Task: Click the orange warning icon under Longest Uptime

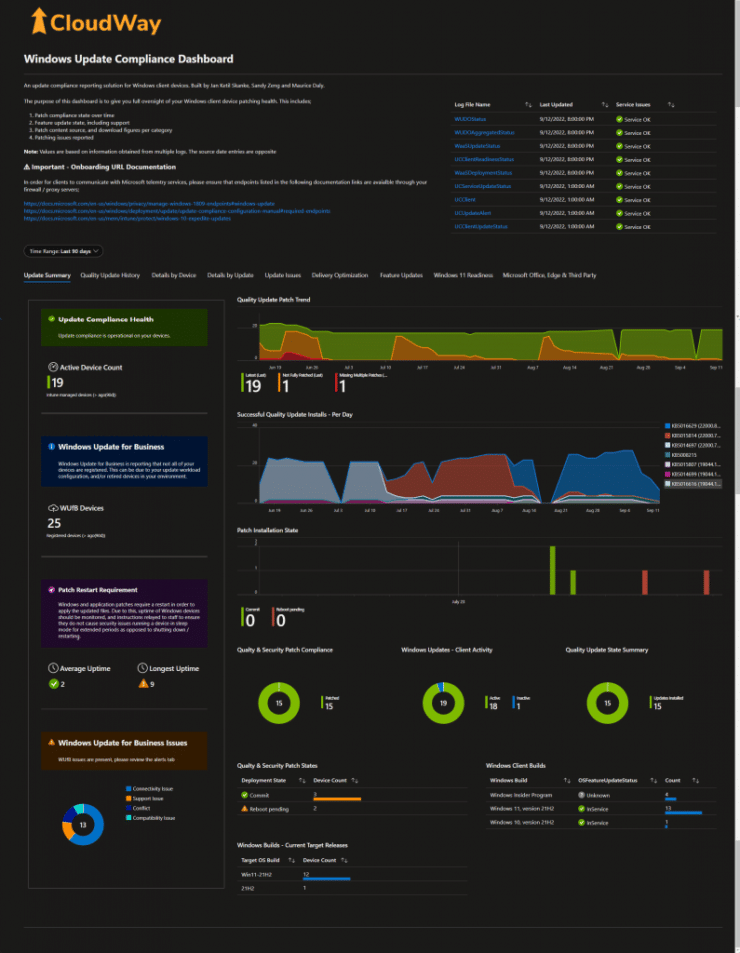Action: [x=143, y=683]
